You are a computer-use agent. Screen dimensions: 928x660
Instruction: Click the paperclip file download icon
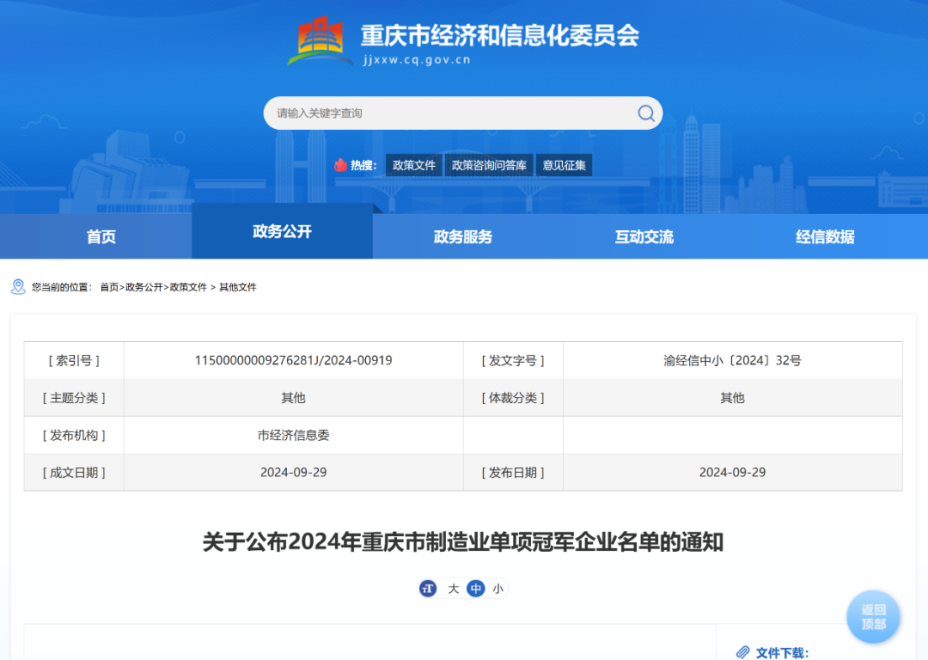743,652
